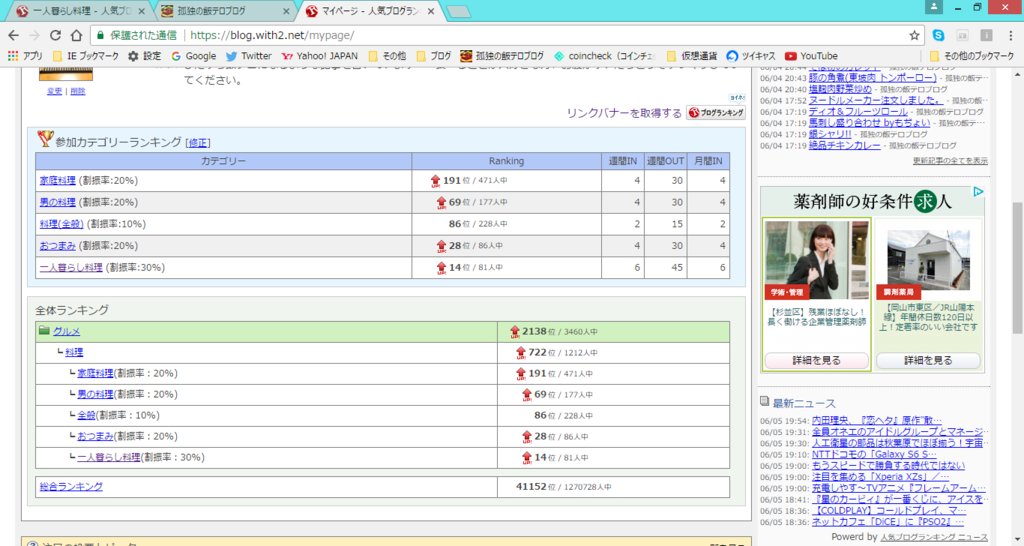
Task: Open the Twitter bookmark
Action: (249, 56)
